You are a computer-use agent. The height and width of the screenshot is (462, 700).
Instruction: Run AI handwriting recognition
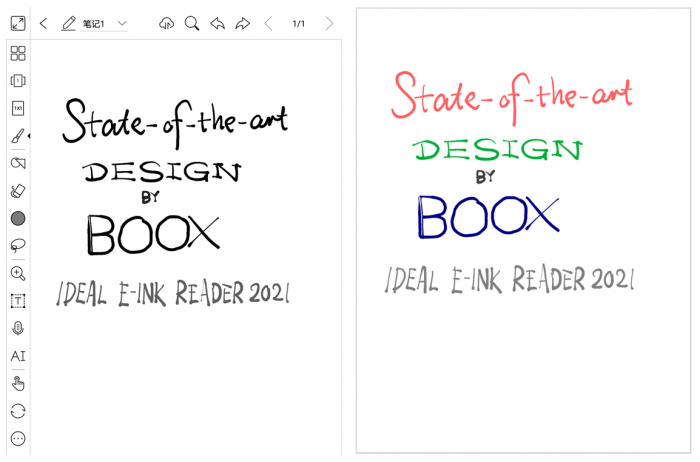coord(18,356)
